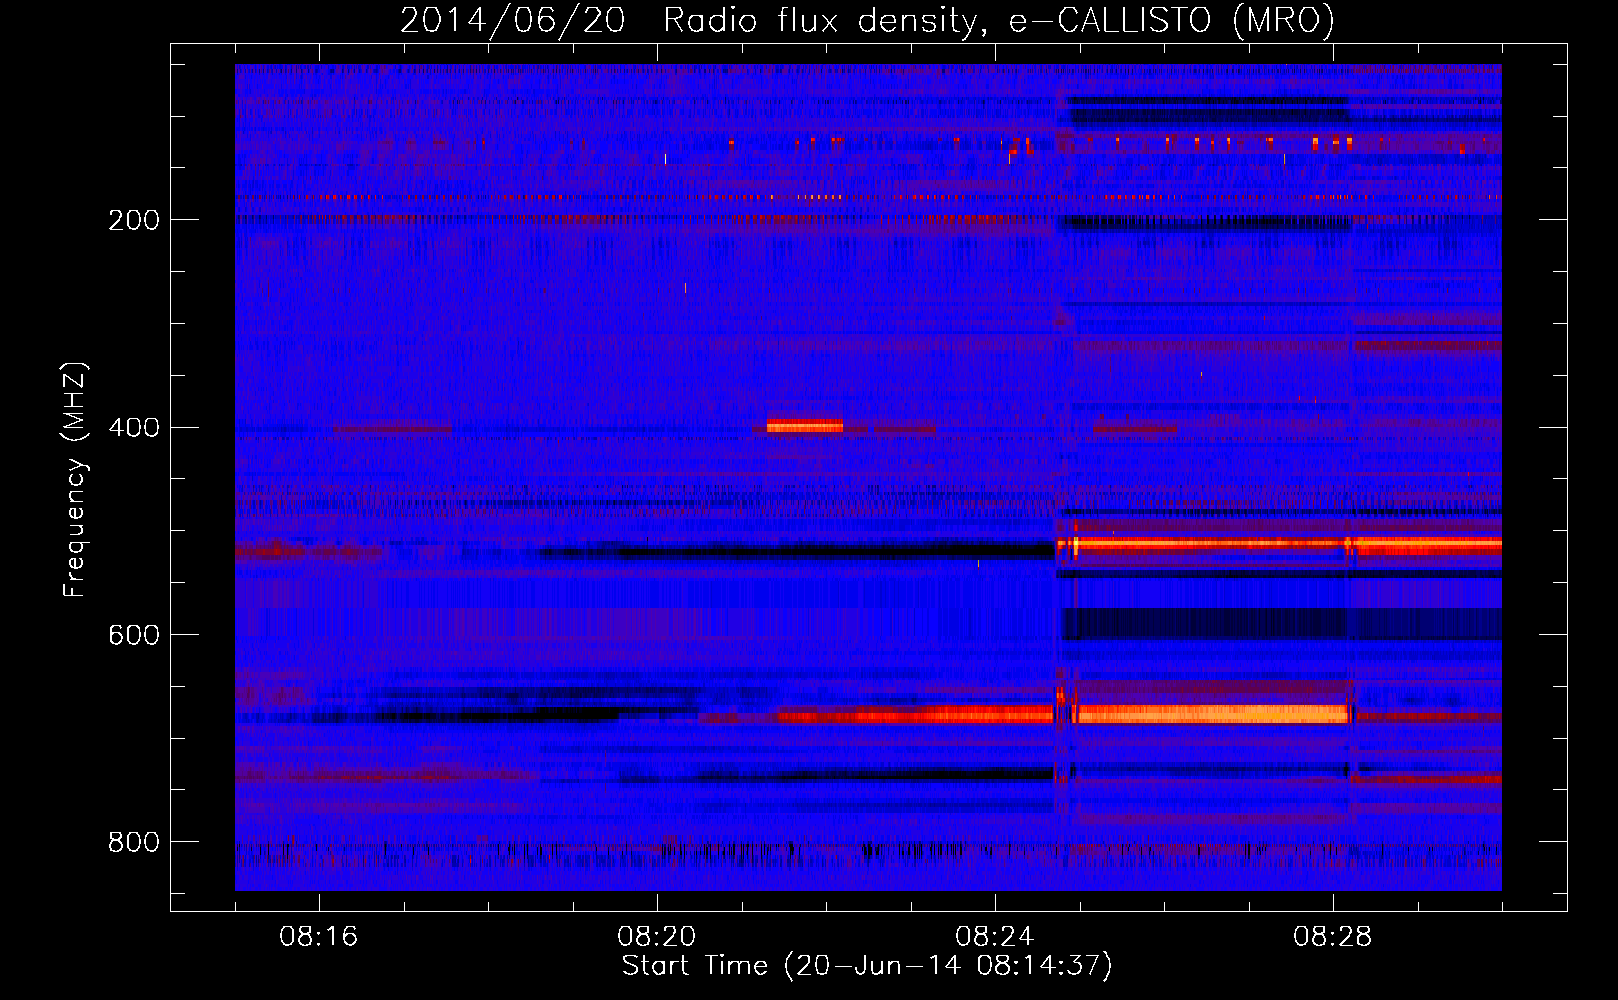Click the bright red band near 515 MHz
This screenshot has width=1618, height=1000.
[1279, 546]
